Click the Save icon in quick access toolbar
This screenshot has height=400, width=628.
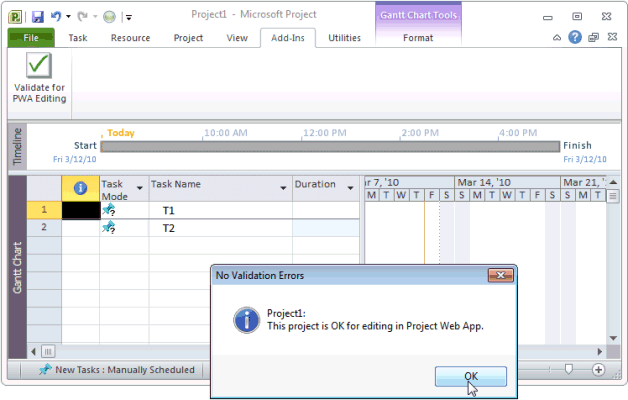coord(38,16)
